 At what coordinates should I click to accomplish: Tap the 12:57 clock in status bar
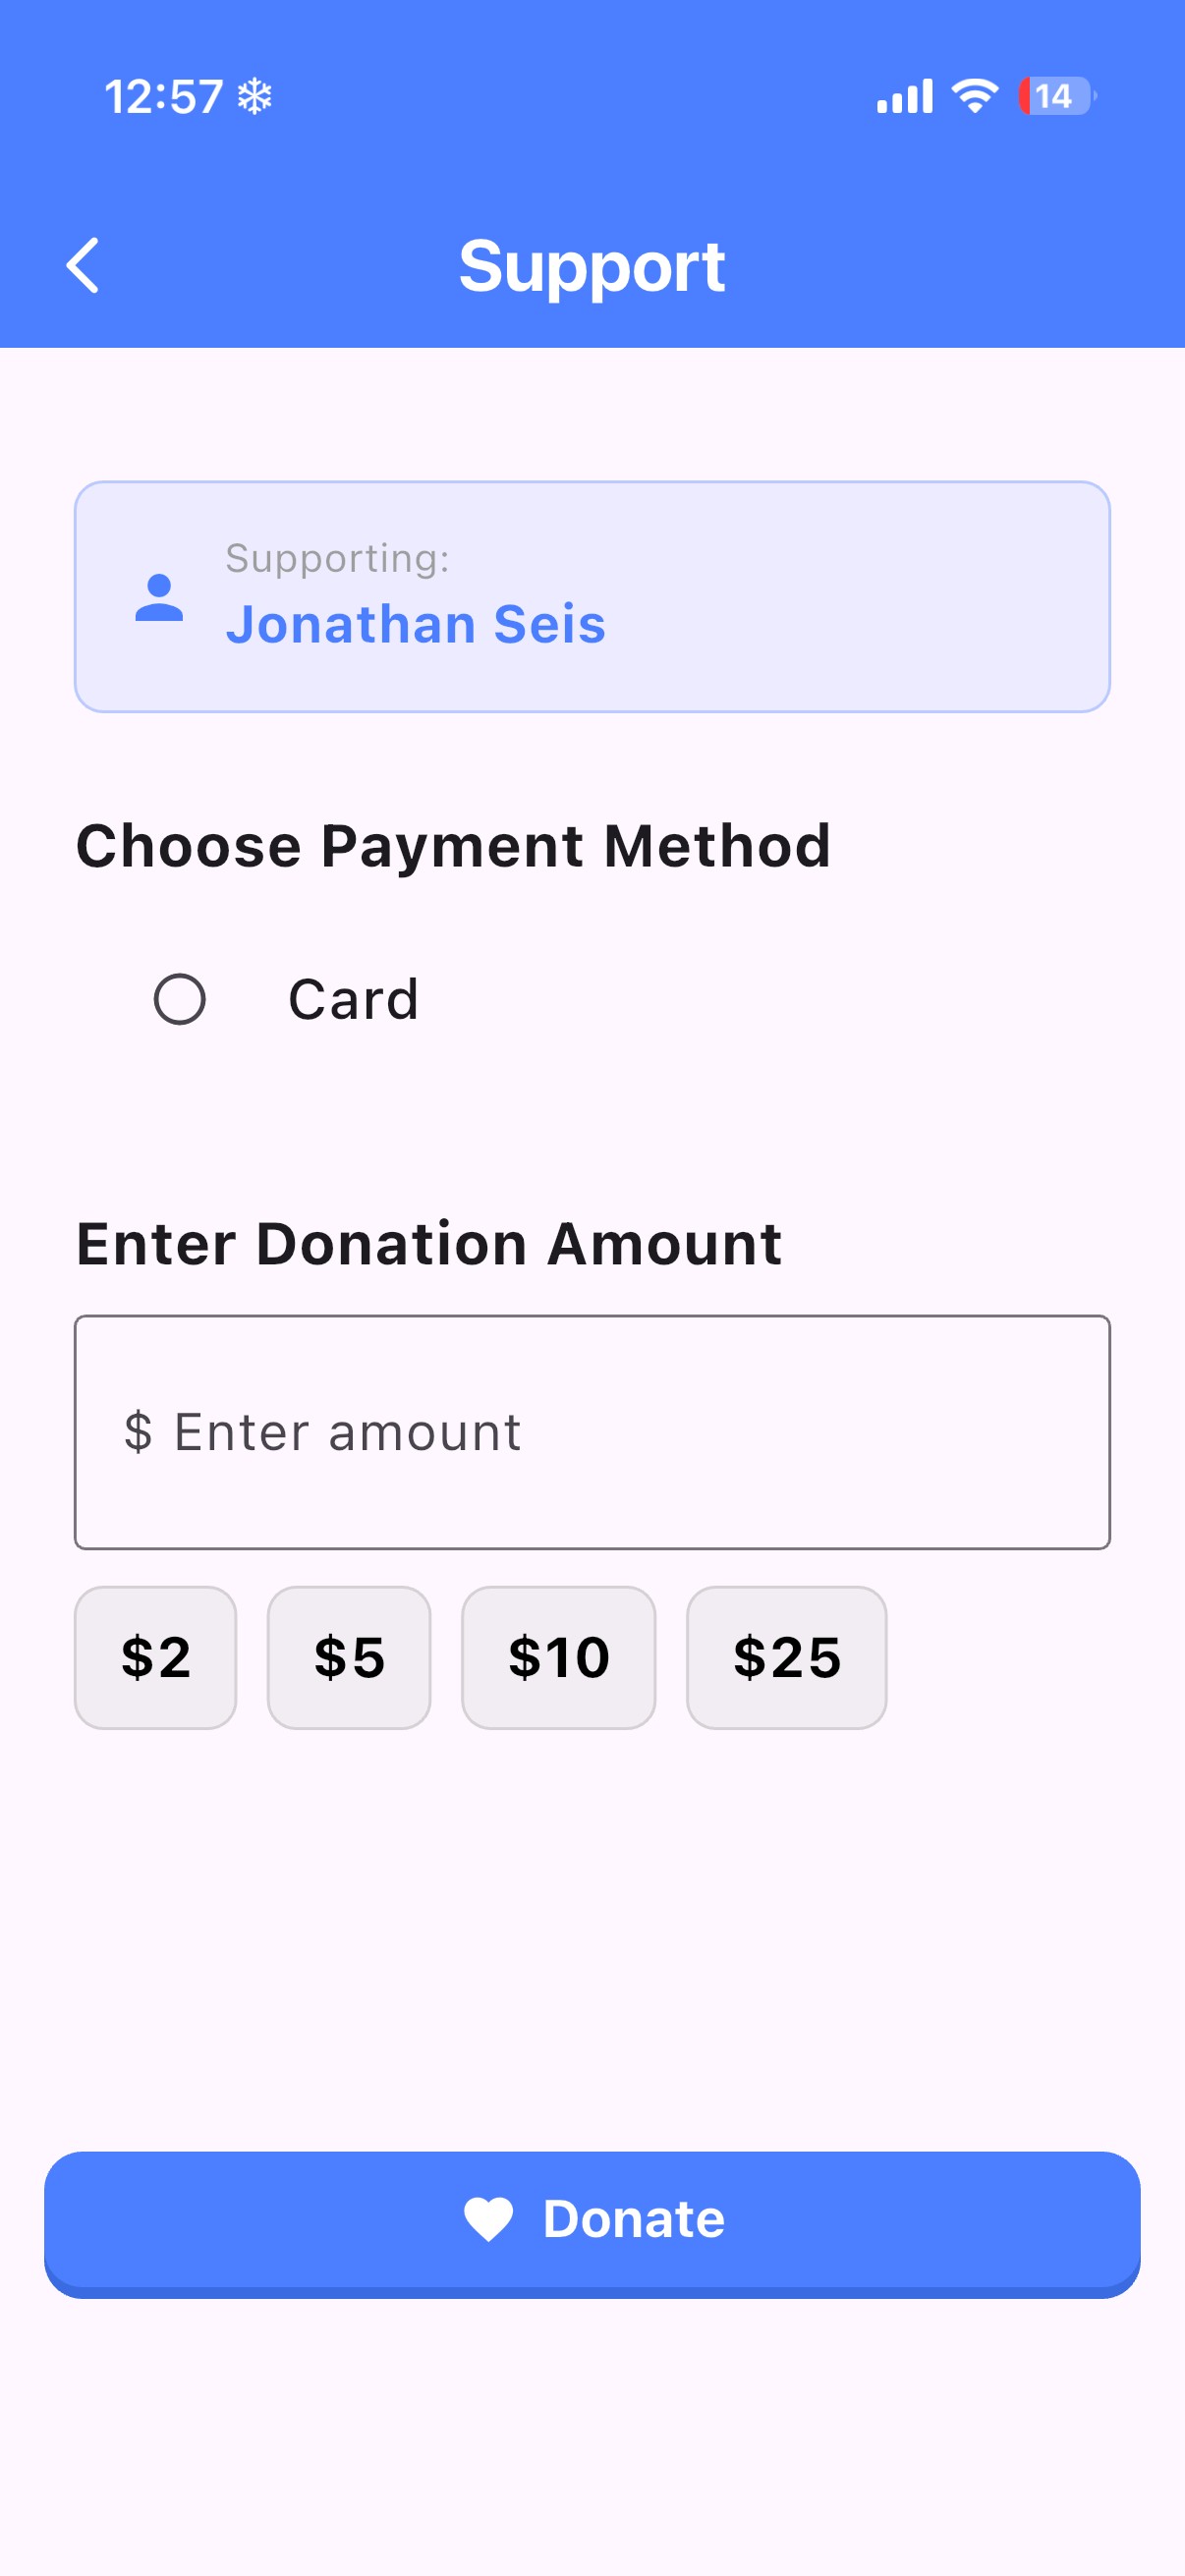tap(164, 97)
